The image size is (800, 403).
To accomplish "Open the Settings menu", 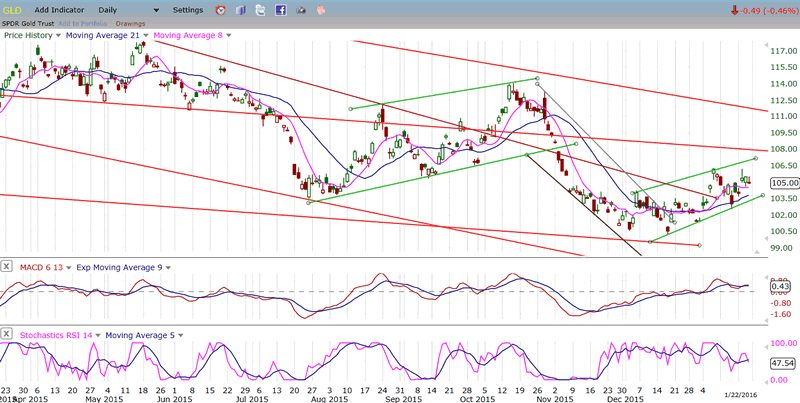I will [x=190, y=10].
